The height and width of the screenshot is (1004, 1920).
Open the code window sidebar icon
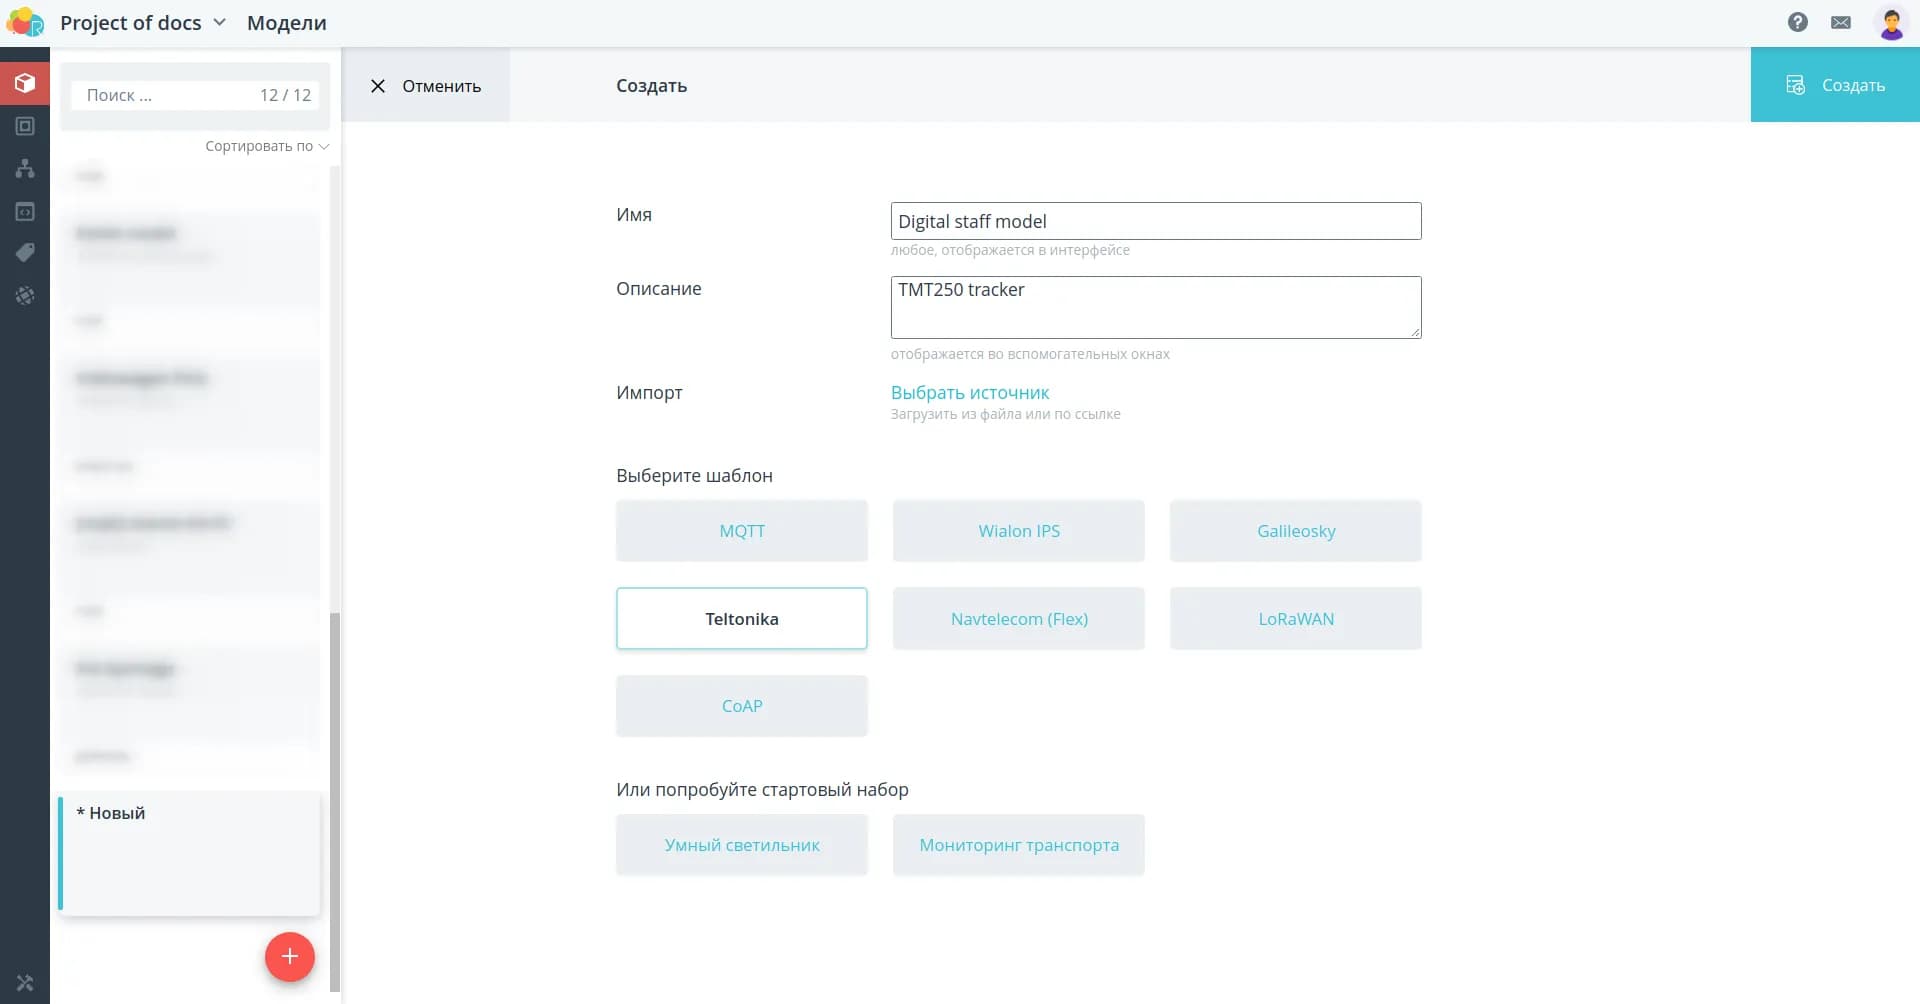point(25,211)
